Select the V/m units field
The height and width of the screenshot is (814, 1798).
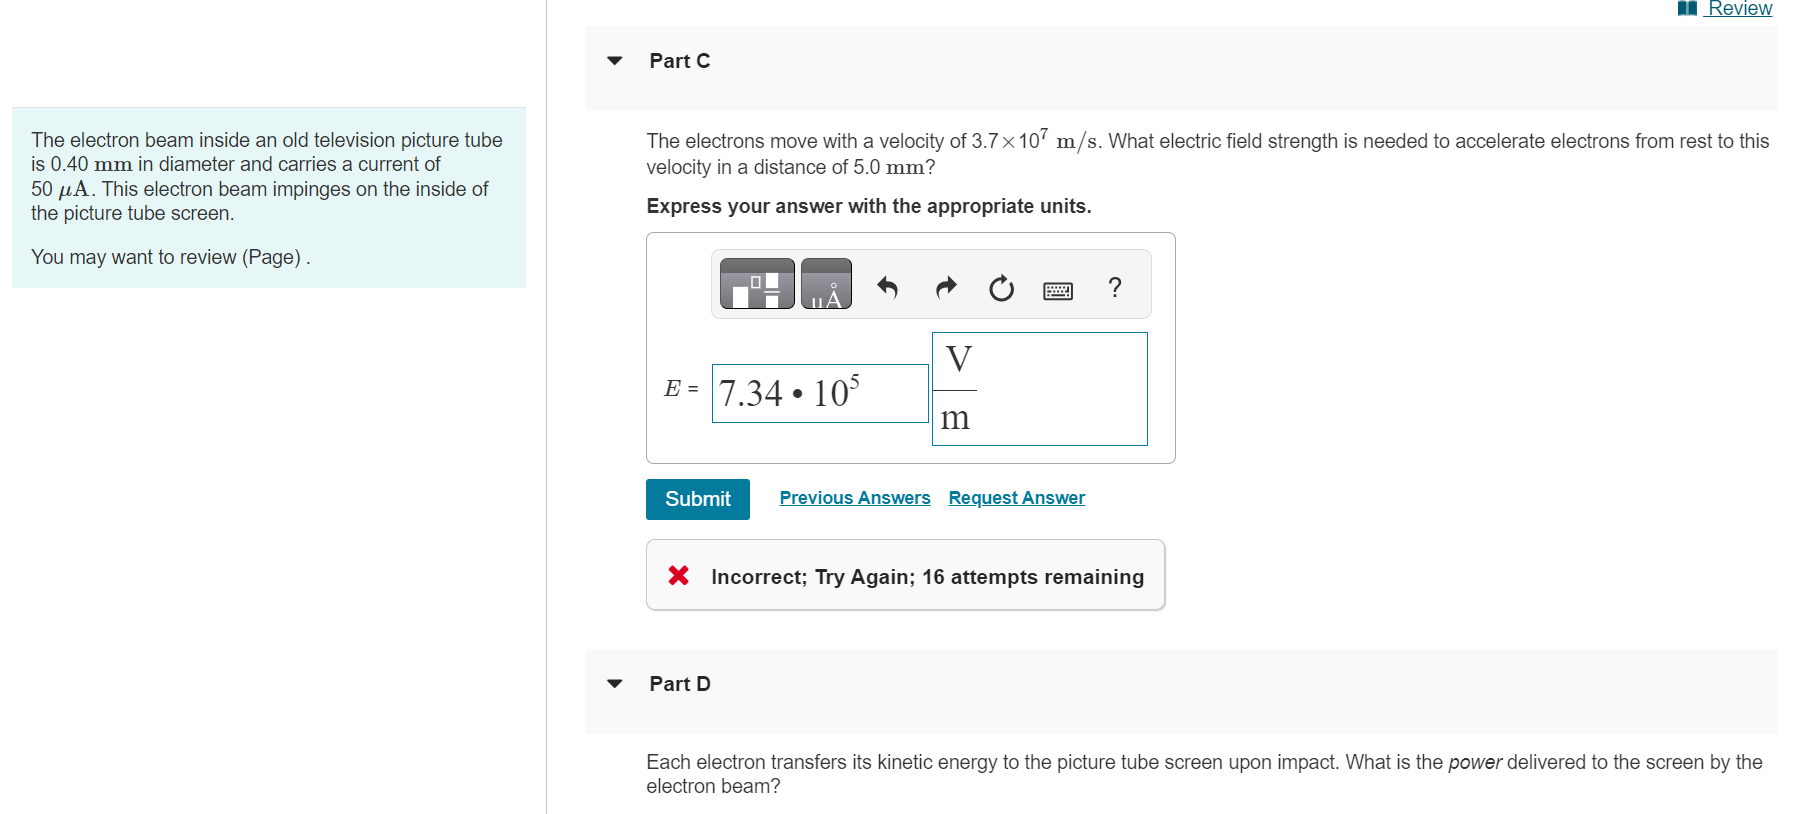[1039, 389]
